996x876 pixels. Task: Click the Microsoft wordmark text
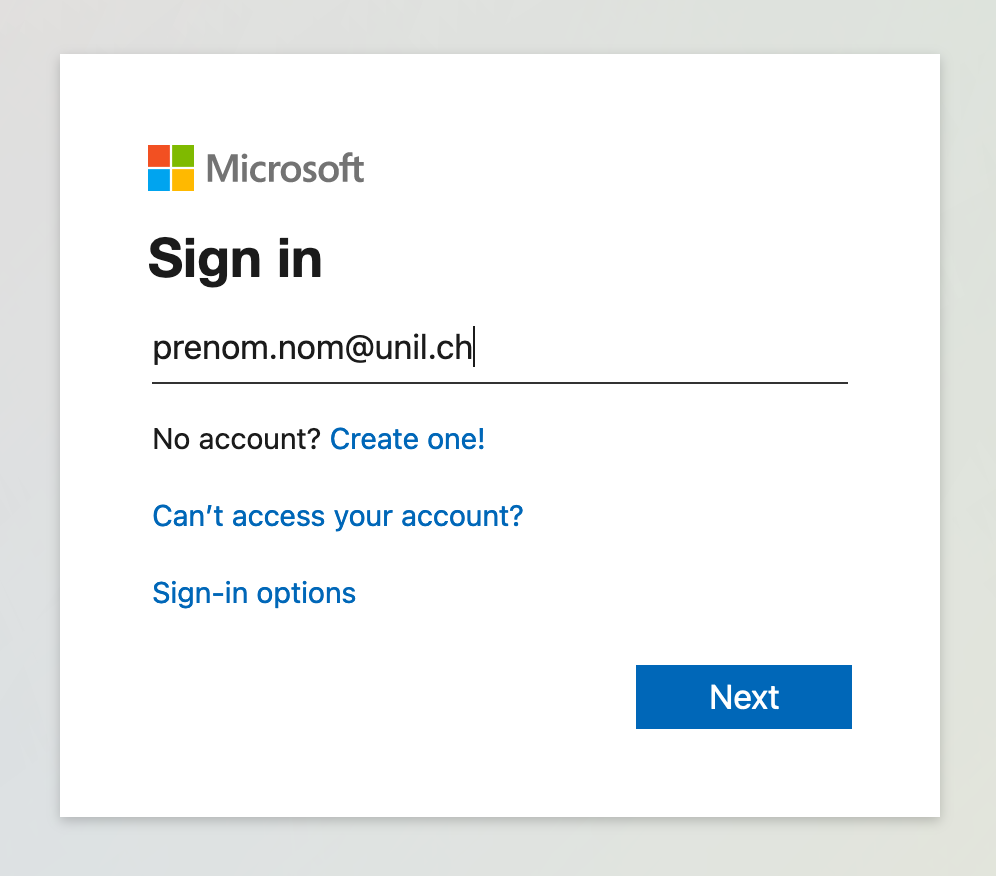tap(285, 168)
